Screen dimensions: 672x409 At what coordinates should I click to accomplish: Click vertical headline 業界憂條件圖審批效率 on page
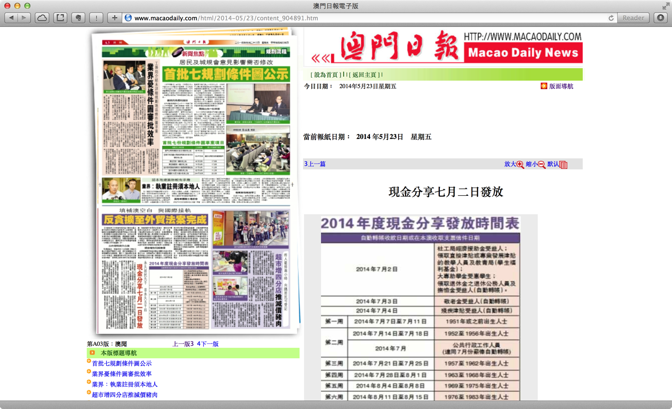point(150,105)
